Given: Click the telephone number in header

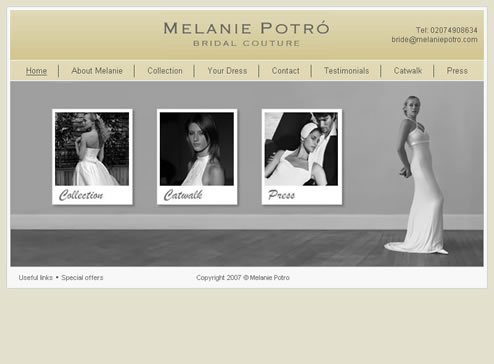Looking at the screenshot, I should click(x=447, y=30).
